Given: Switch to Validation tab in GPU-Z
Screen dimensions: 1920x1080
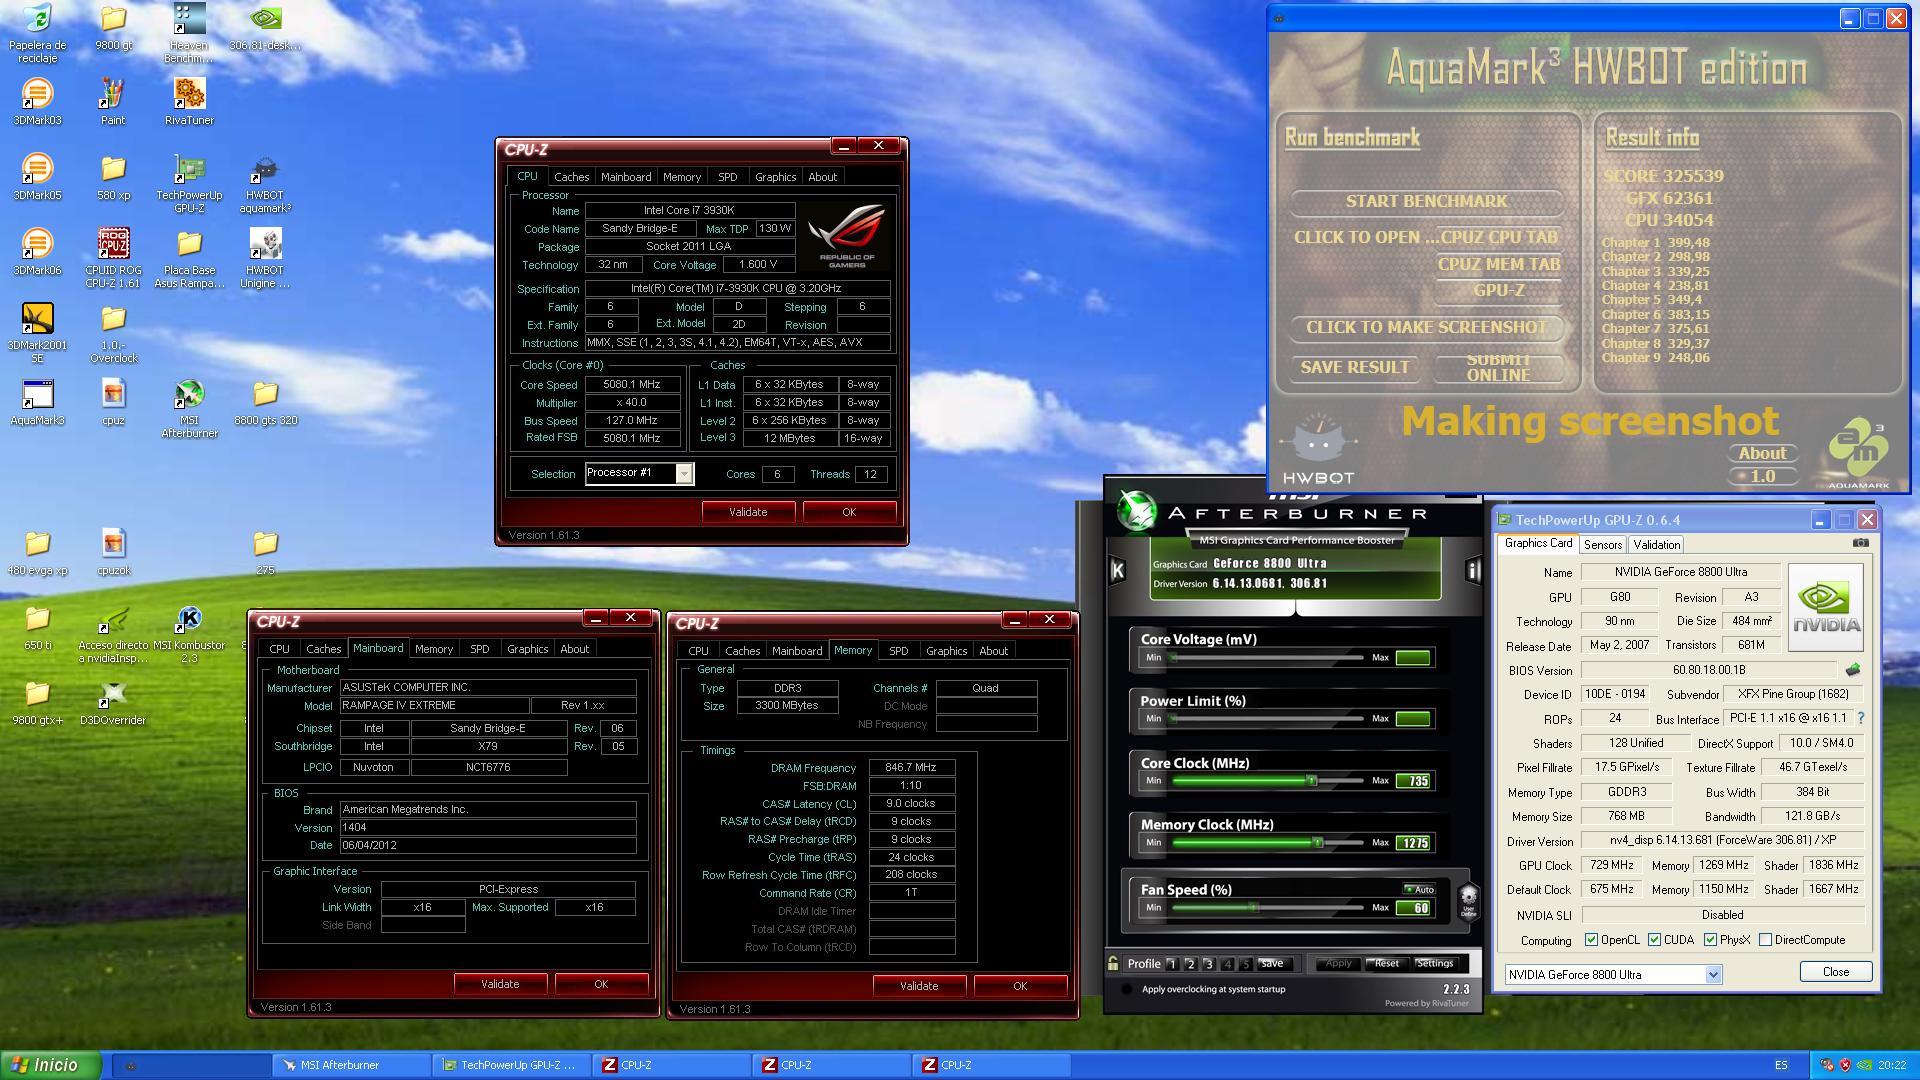Looking at the screenshot, I should (x=1656, y=544).
